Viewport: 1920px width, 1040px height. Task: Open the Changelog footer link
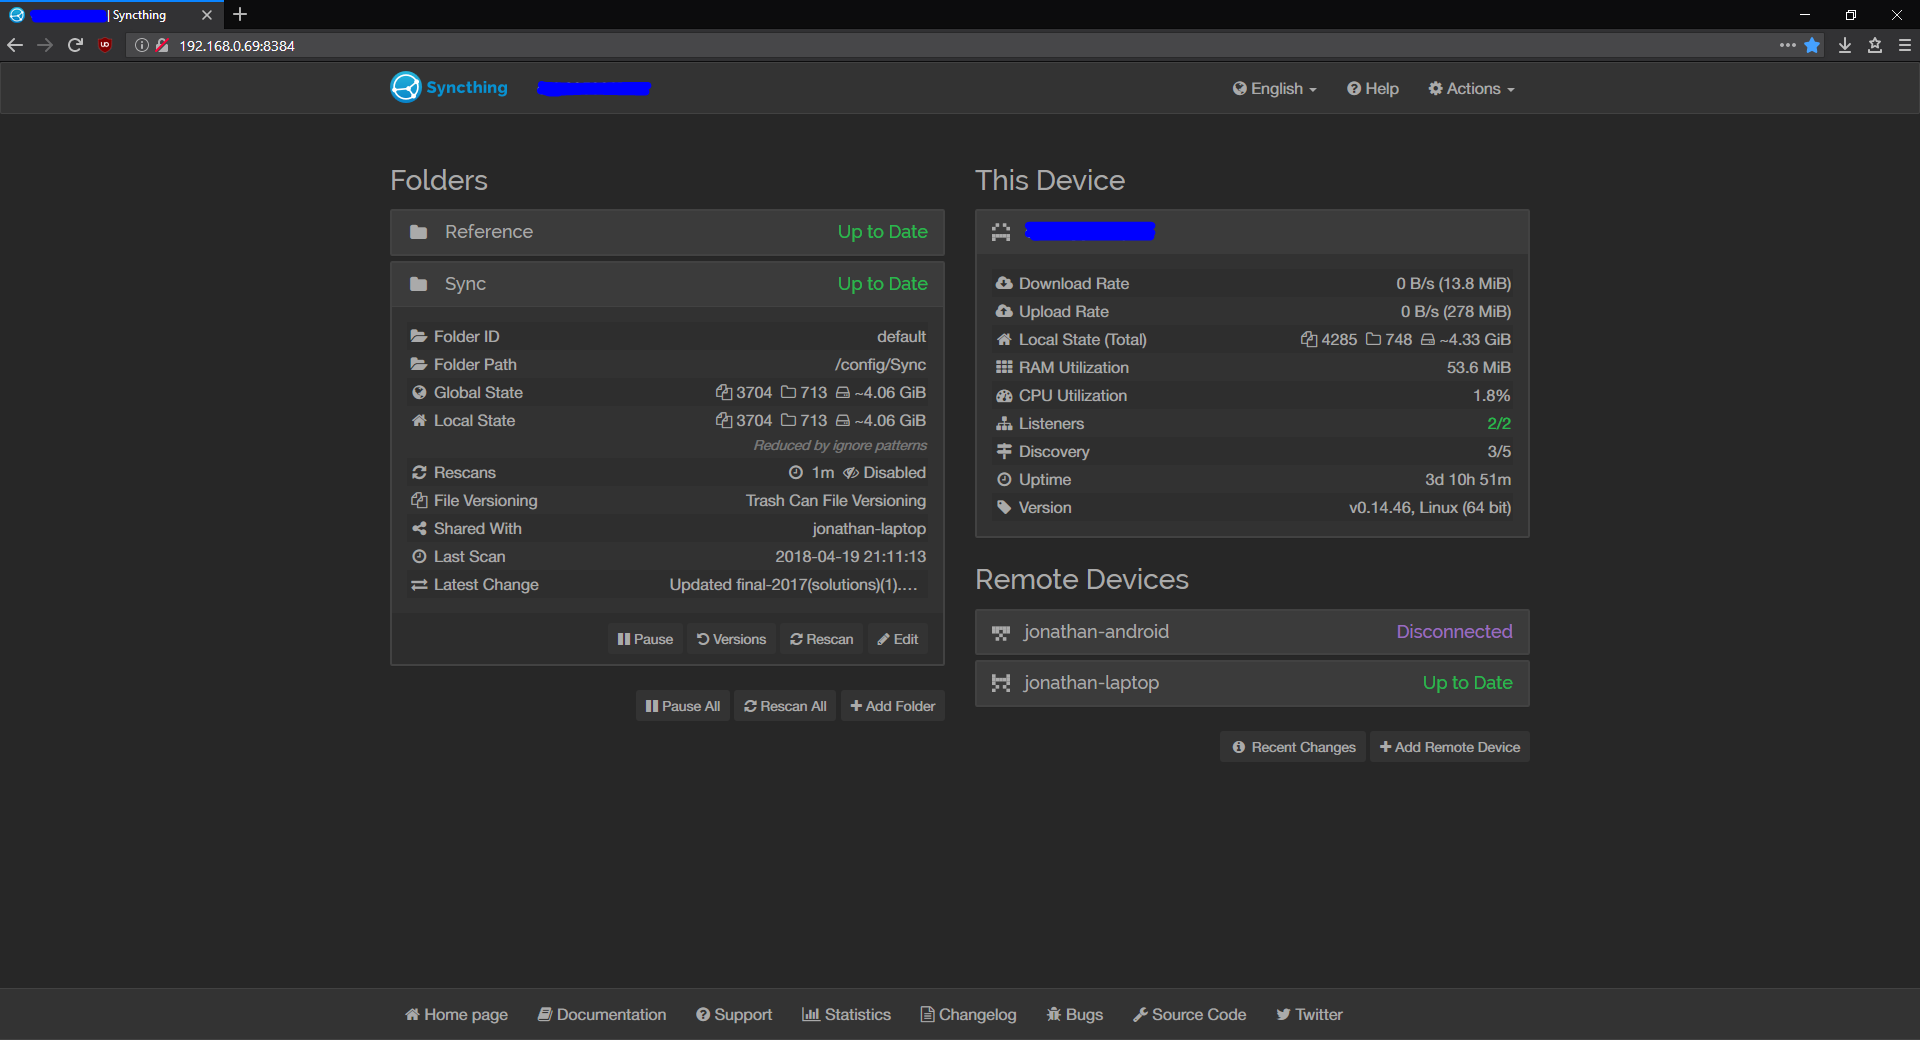click(968, 1015)
